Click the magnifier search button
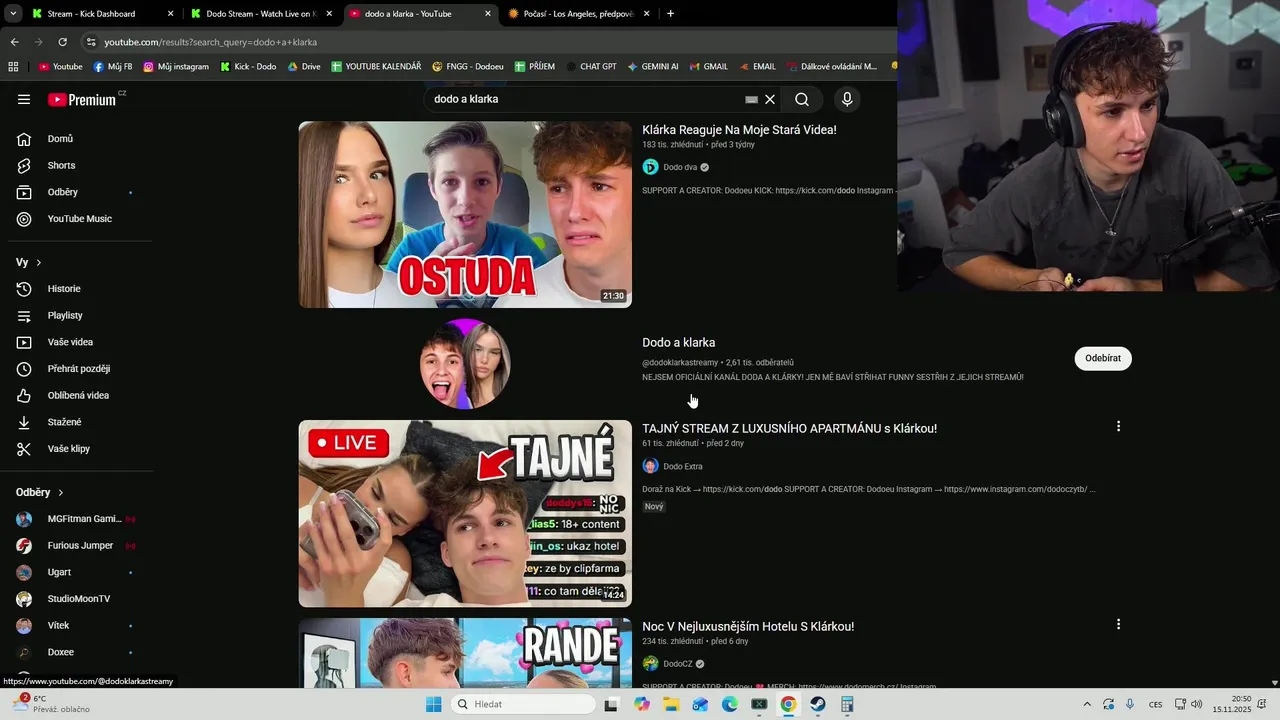Screen dimensions: 1280x720 click(x=802, y=99)
